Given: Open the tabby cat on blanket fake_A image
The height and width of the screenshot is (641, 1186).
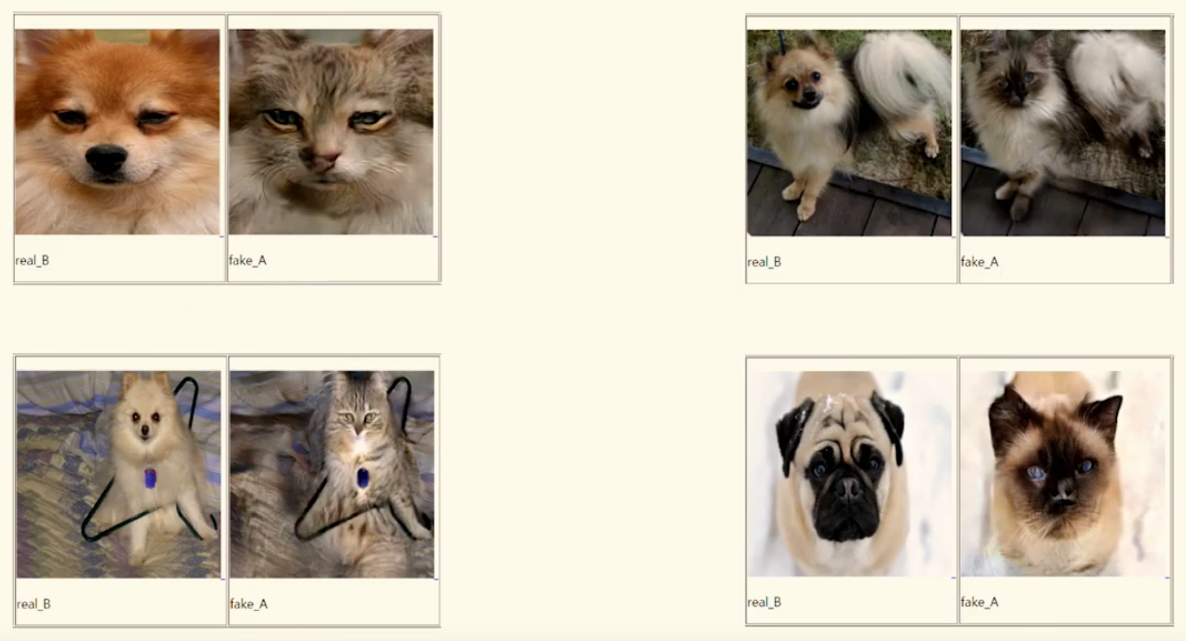Looking at the screenshot, I should (332, 475).
